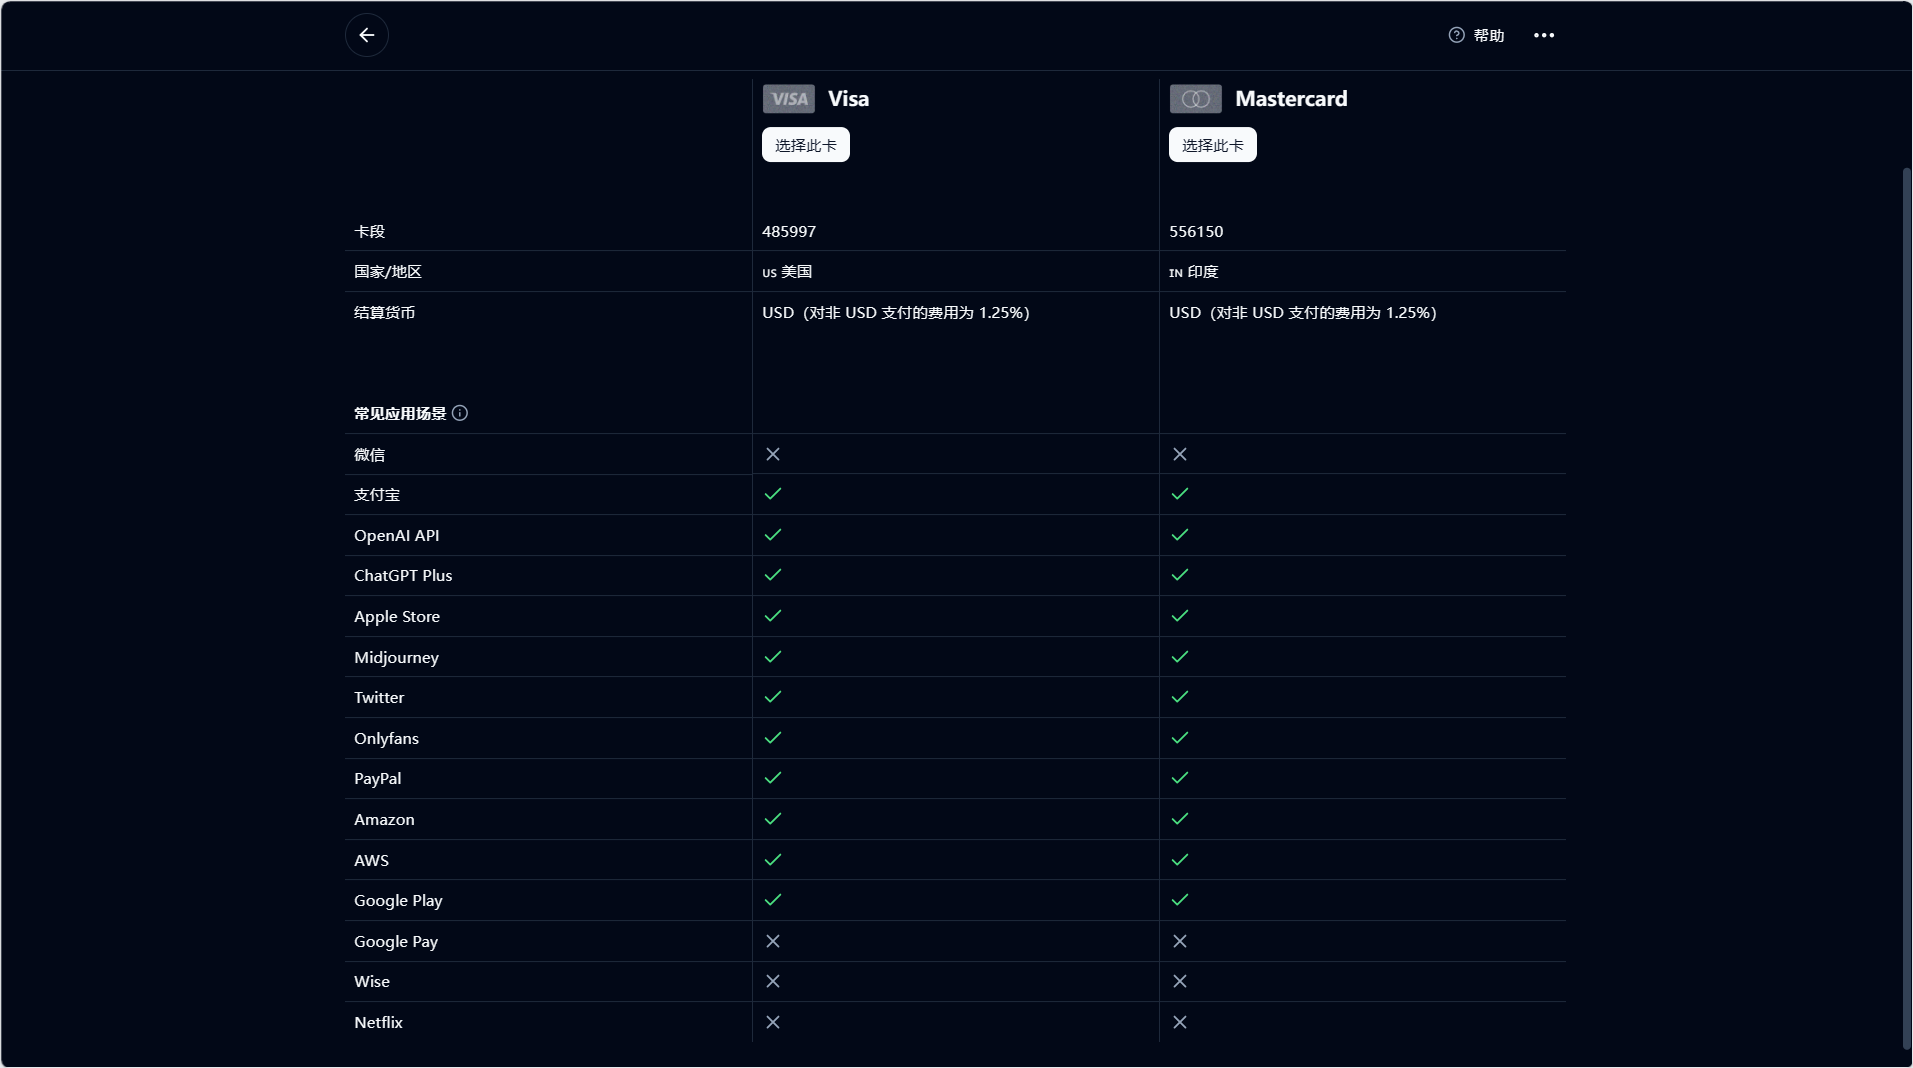The width and height of the screenshot is (1913, 1068).
Task: Click the Visa checkmark for Midjourney
Action: click(x=773, y=657)
